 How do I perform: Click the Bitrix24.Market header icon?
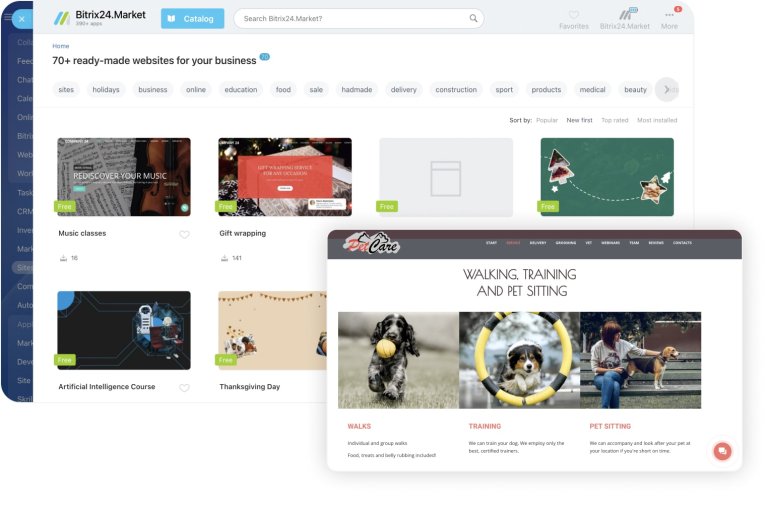[627, 14]
